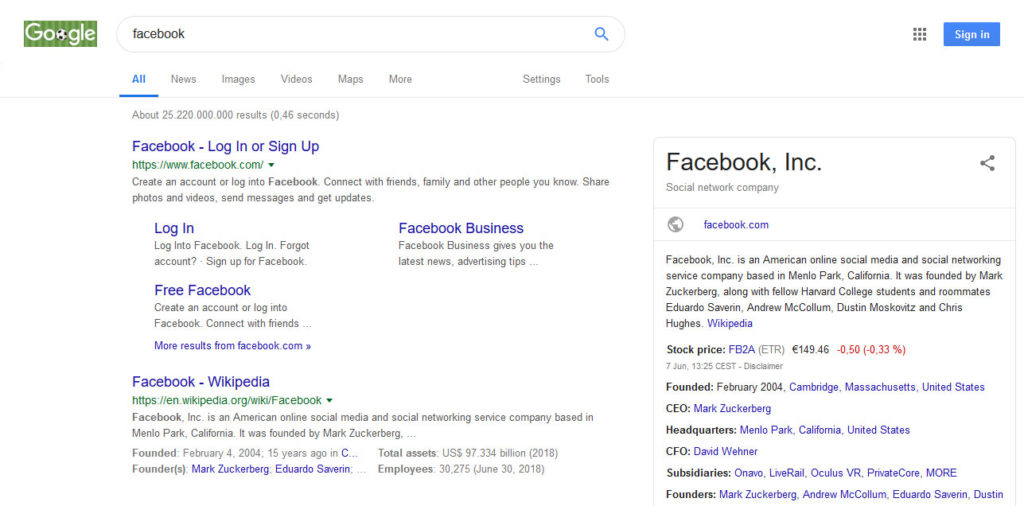Open the search Tools menu

(597, 79)
